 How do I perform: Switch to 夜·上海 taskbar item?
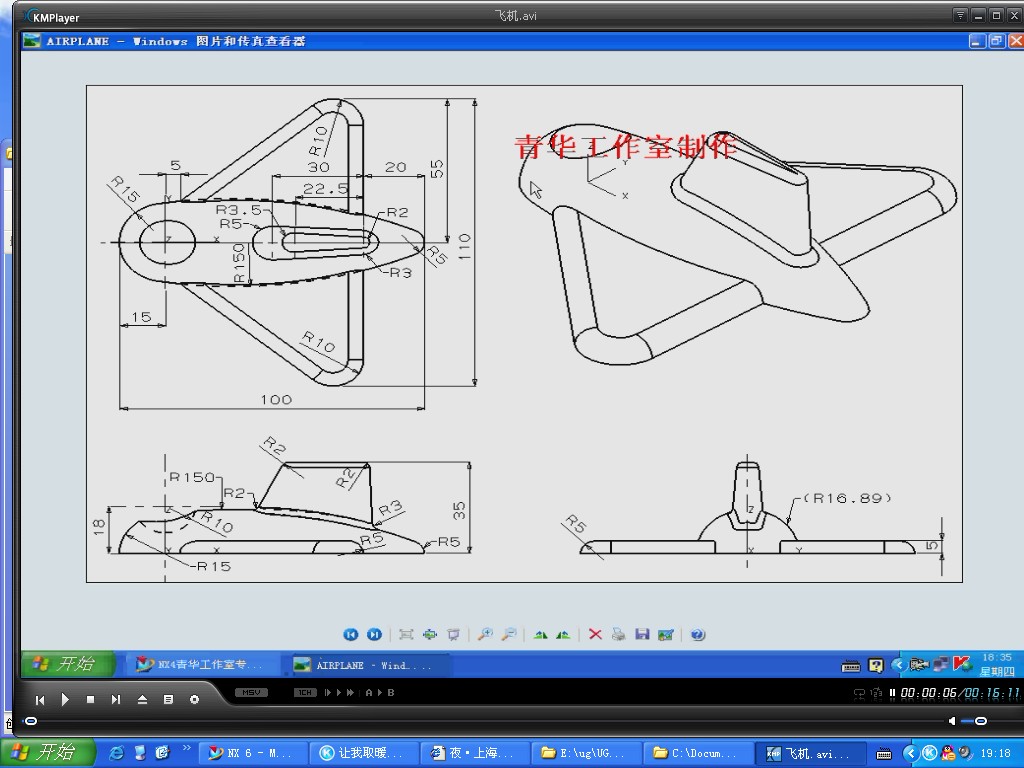[474, 753]
